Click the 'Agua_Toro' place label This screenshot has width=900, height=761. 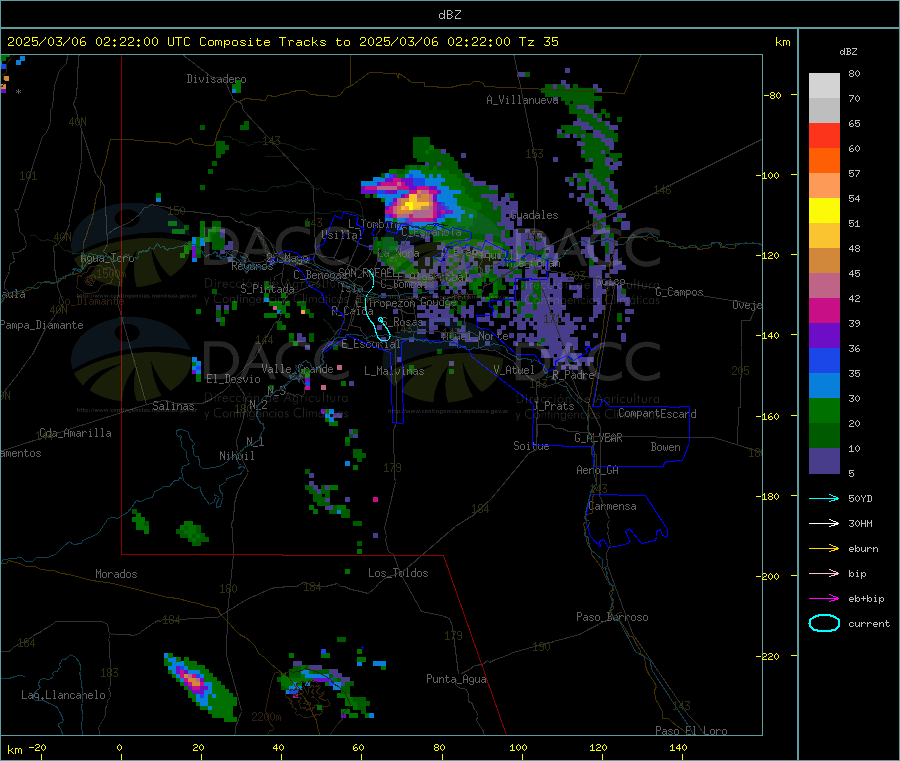tap(107, 258)
